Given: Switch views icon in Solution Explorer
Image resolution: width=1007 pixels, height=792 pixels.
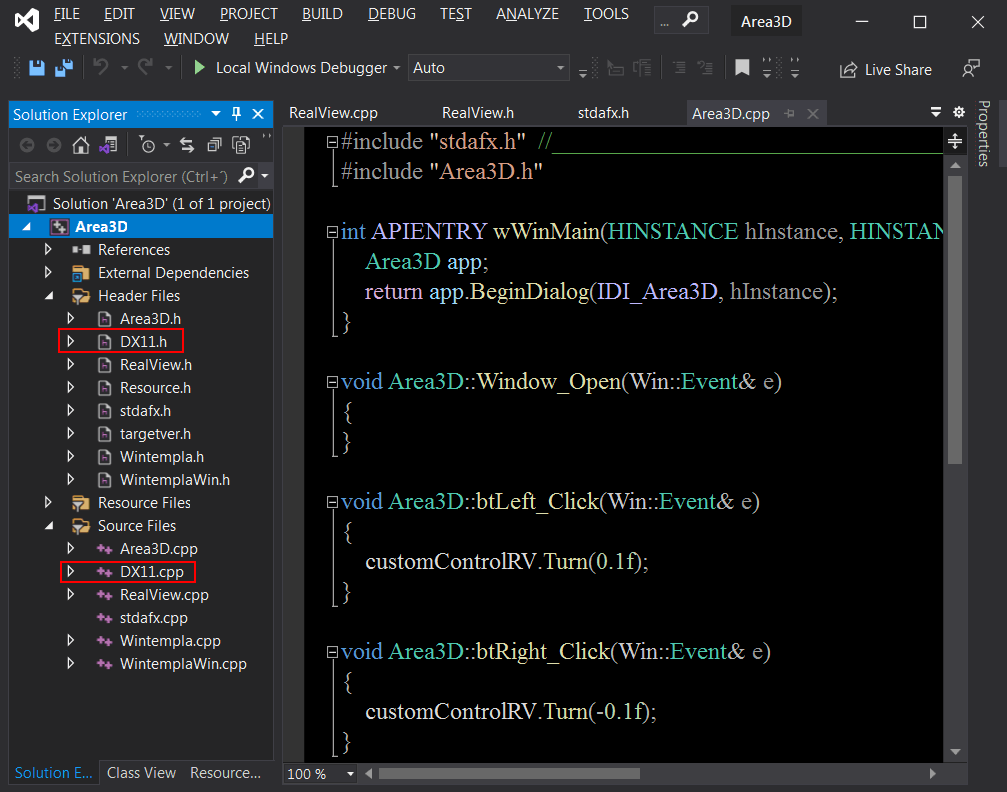Looking at the screenshot, I should pyautogui.click(x=108, y=145).
